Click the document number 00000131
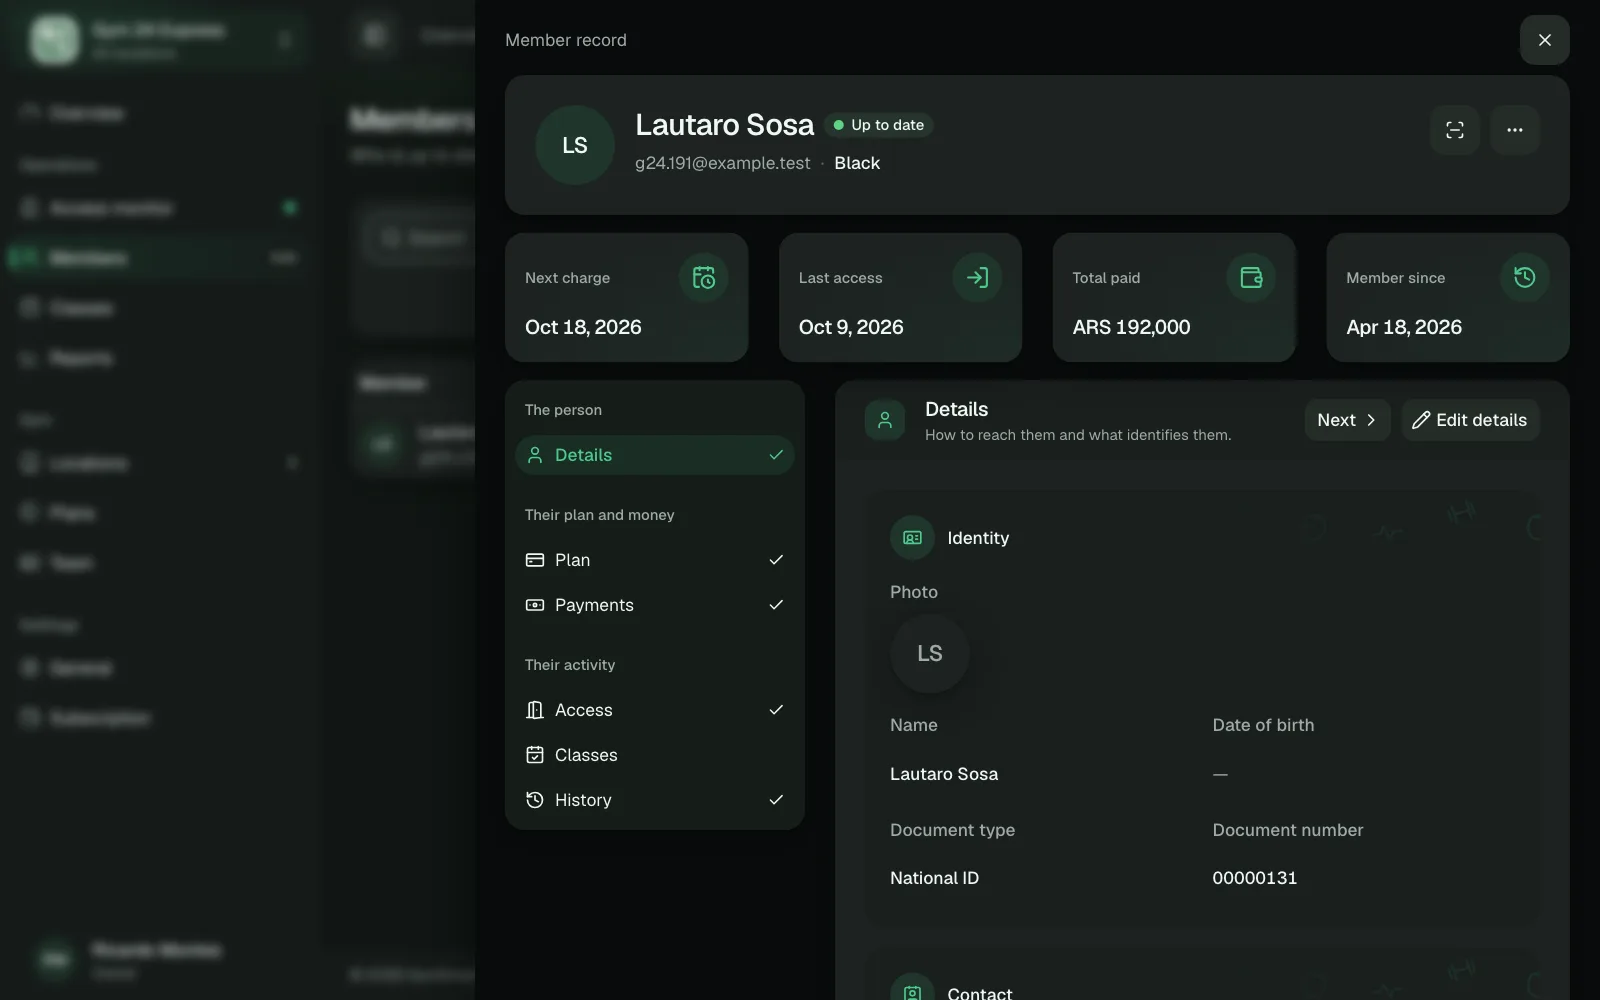This screenshot has height=1000, width=1600. pos(1255,878)
